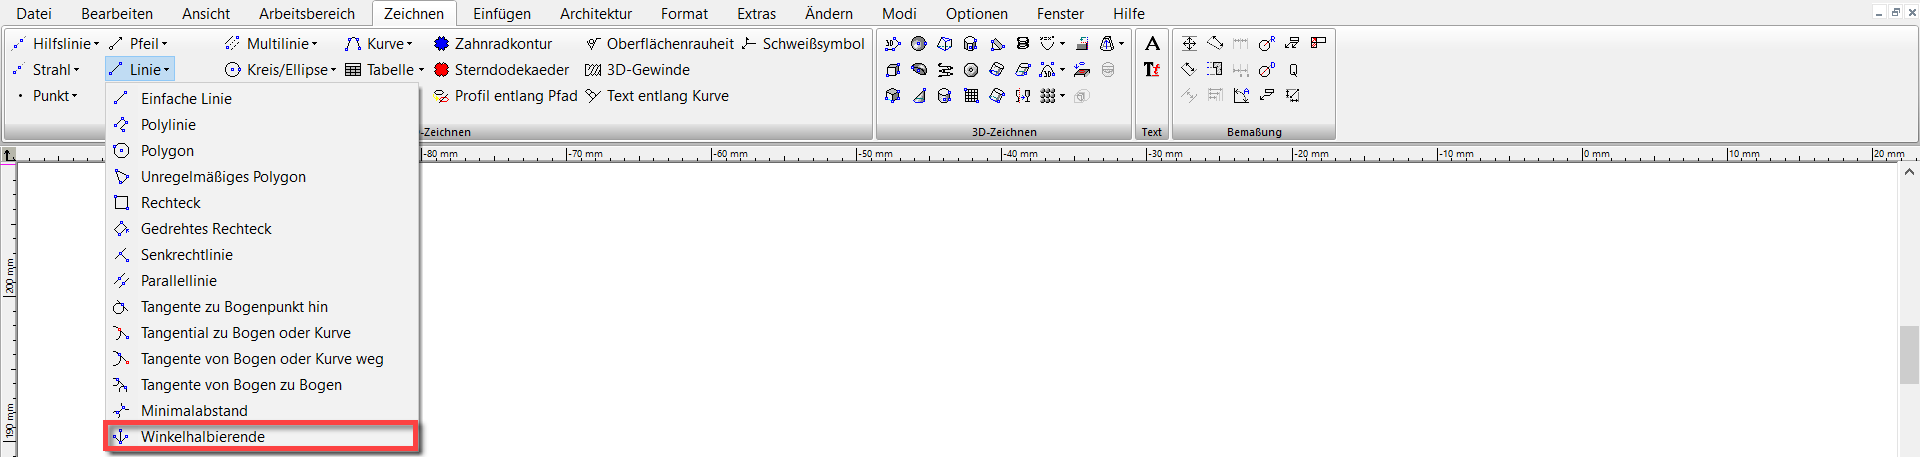Select the 3D polyline tool icon

(892, 43)
